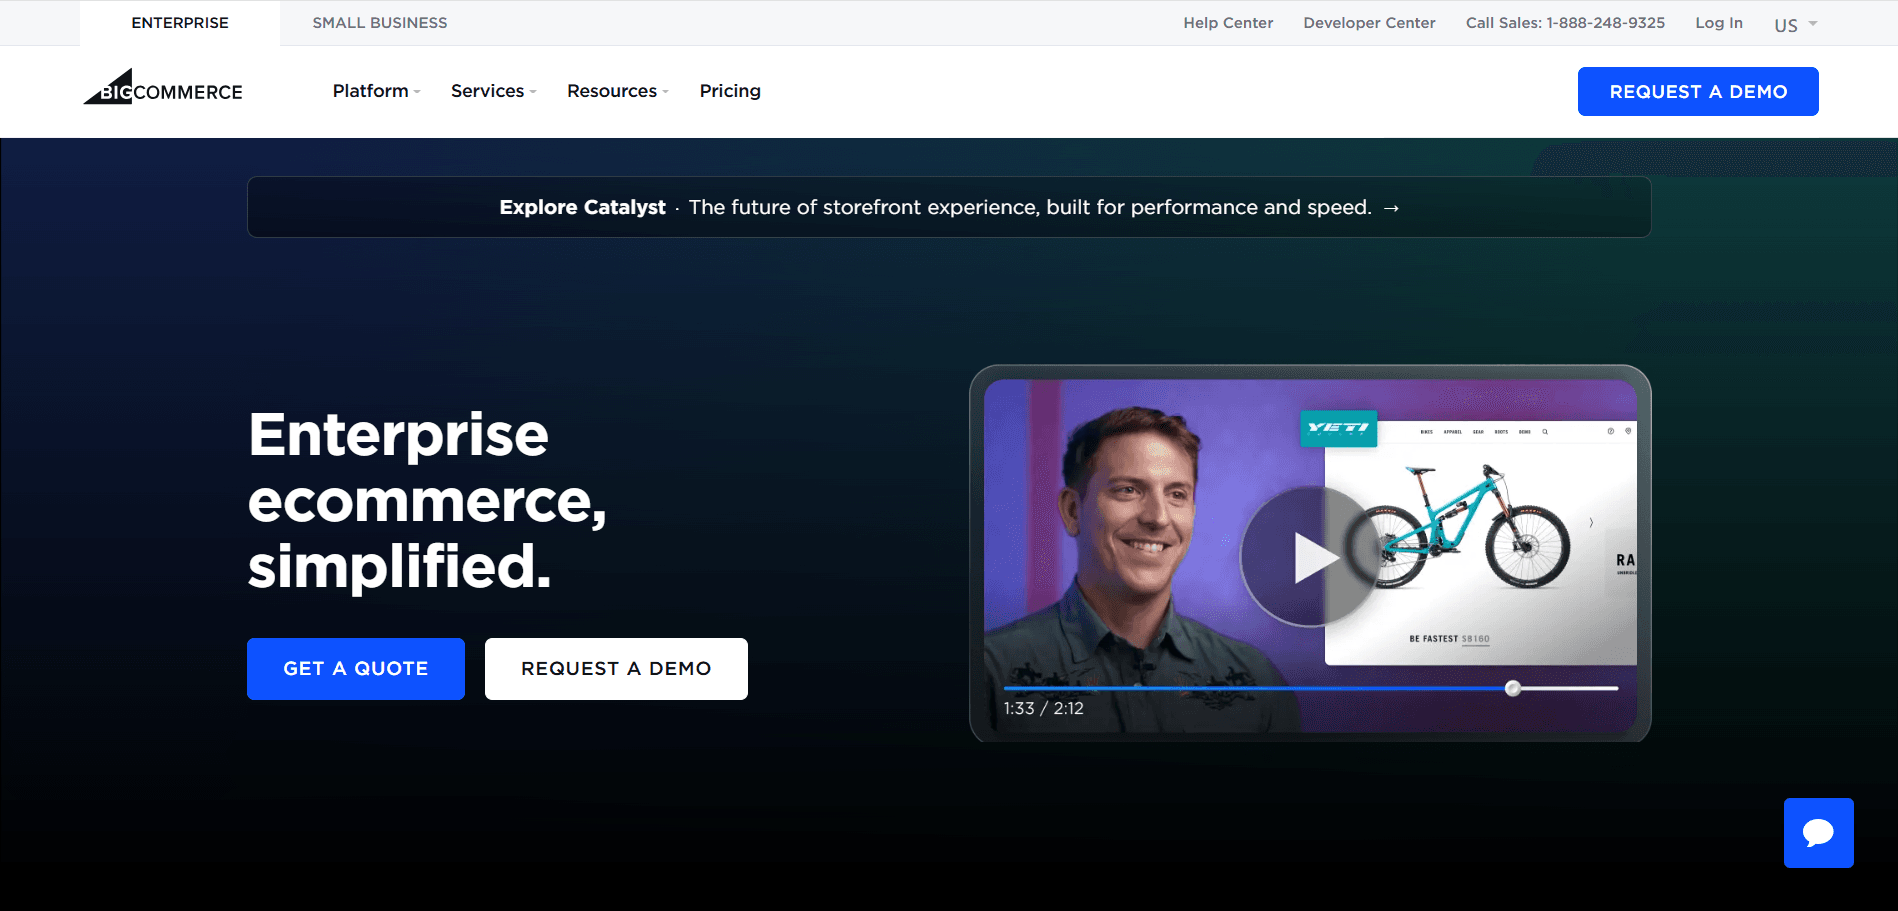Screen dimensions: 1898x911
Task: Switch to the Small Business tab
Action: click(380, 23)
